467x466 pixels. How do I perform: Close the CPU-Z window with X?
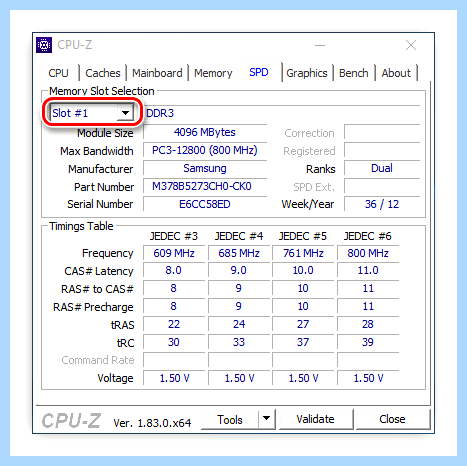tap(411, 45)
